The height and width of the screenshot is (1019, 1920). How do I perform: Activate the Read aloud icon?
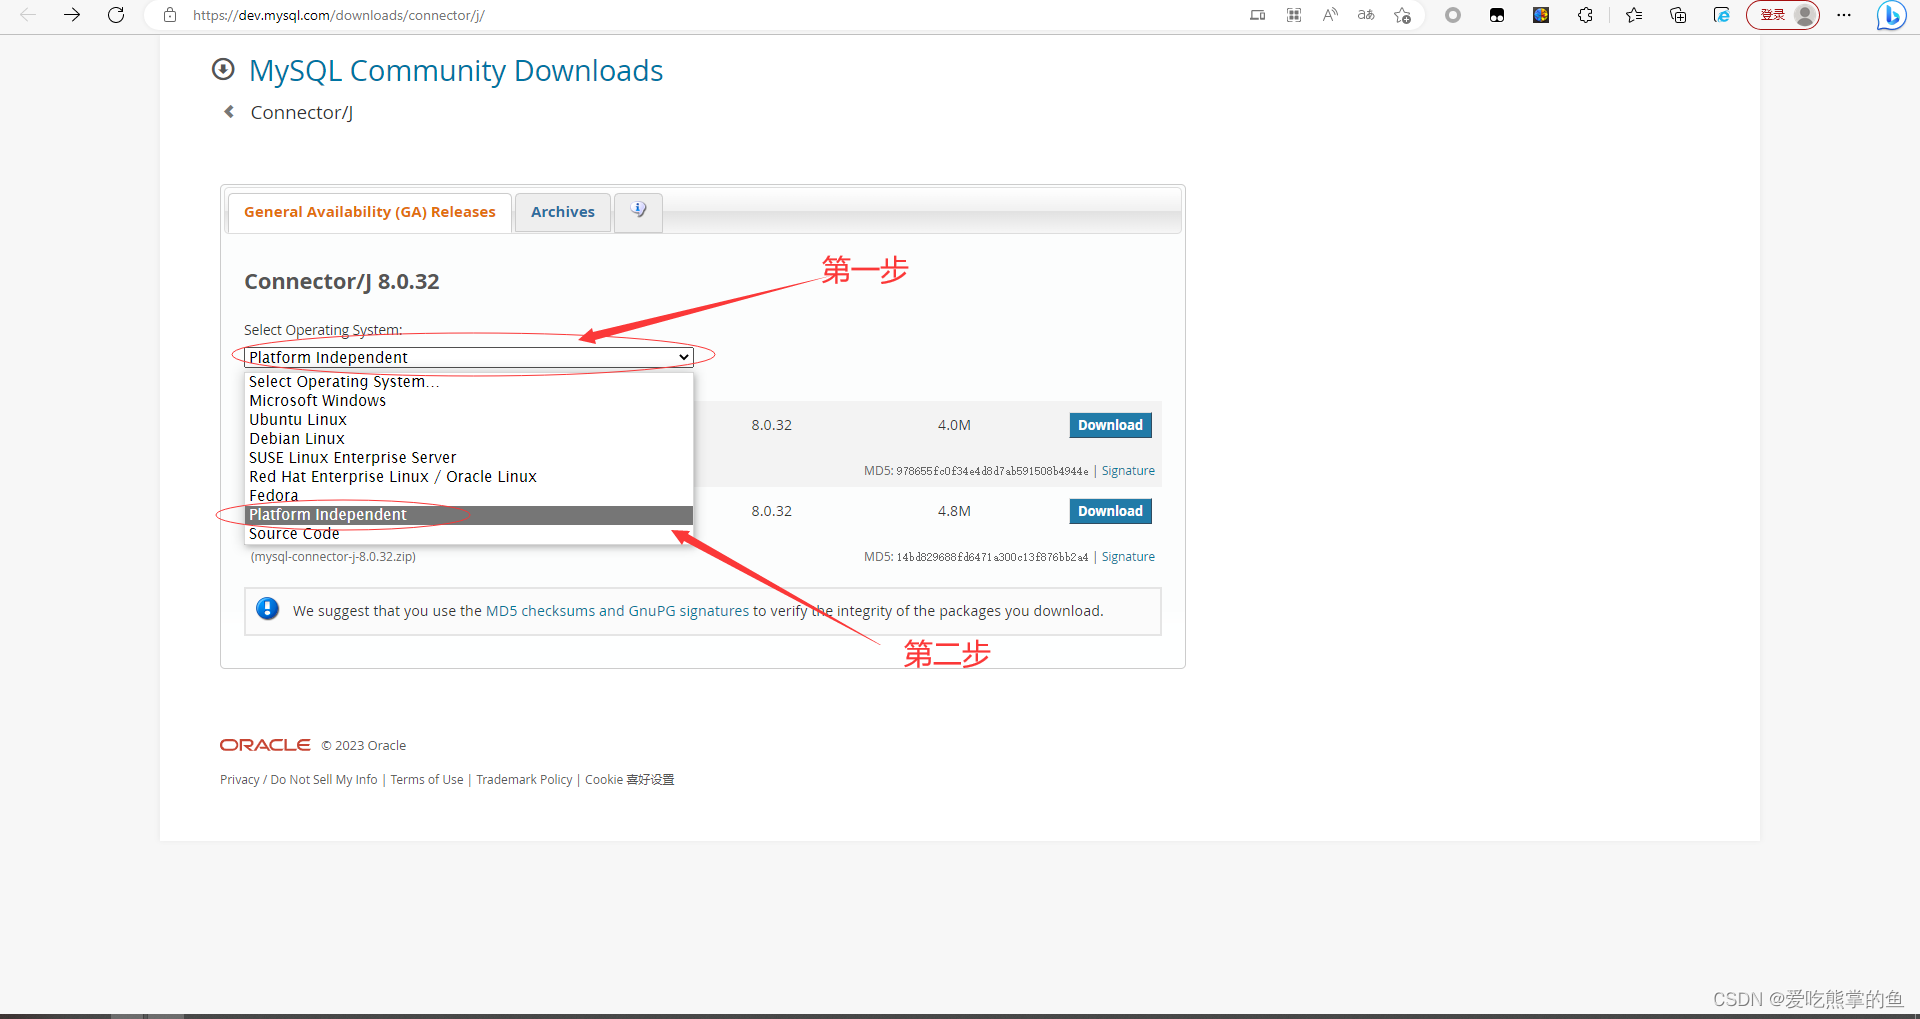click(x=1330, y=15)
